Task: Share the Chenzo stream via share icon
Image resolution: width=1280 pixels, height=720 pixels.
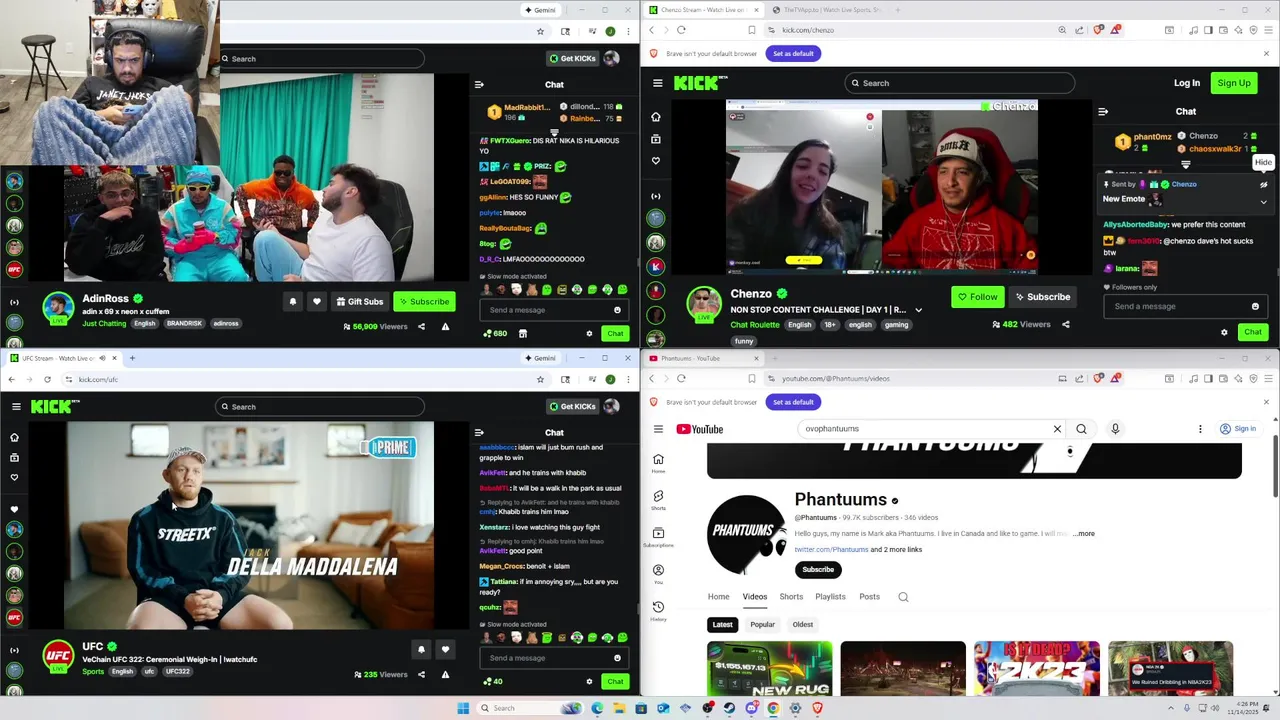Action: [x=1066, y=324]
